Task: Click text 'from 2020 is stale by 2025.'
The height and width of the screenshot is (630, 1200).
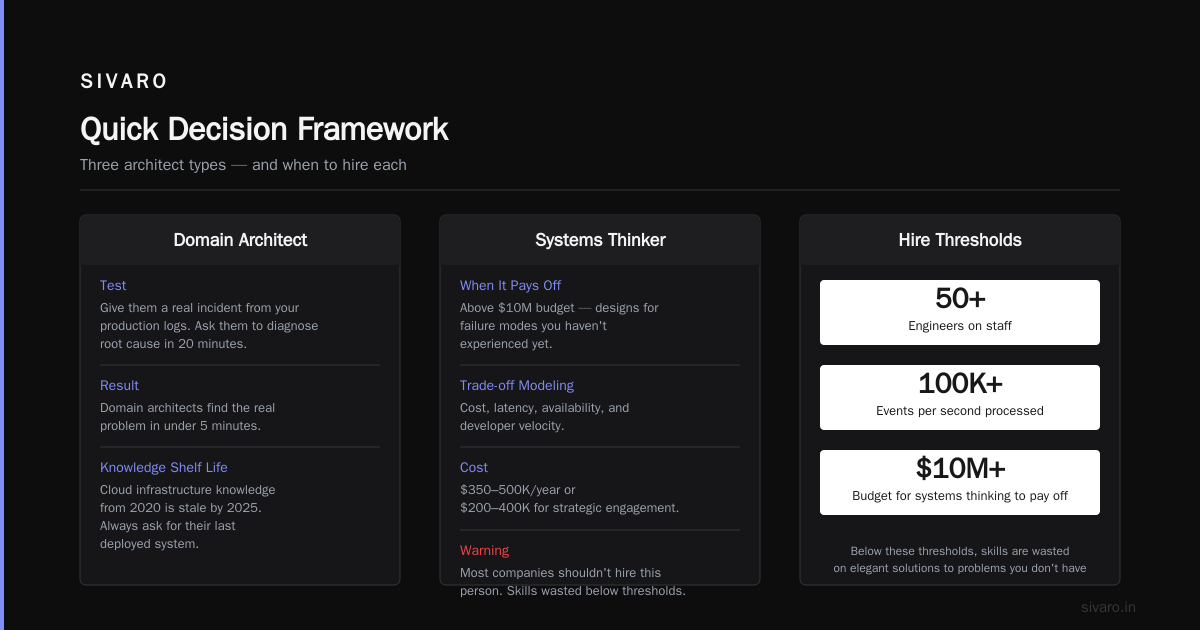Action: 180,508
